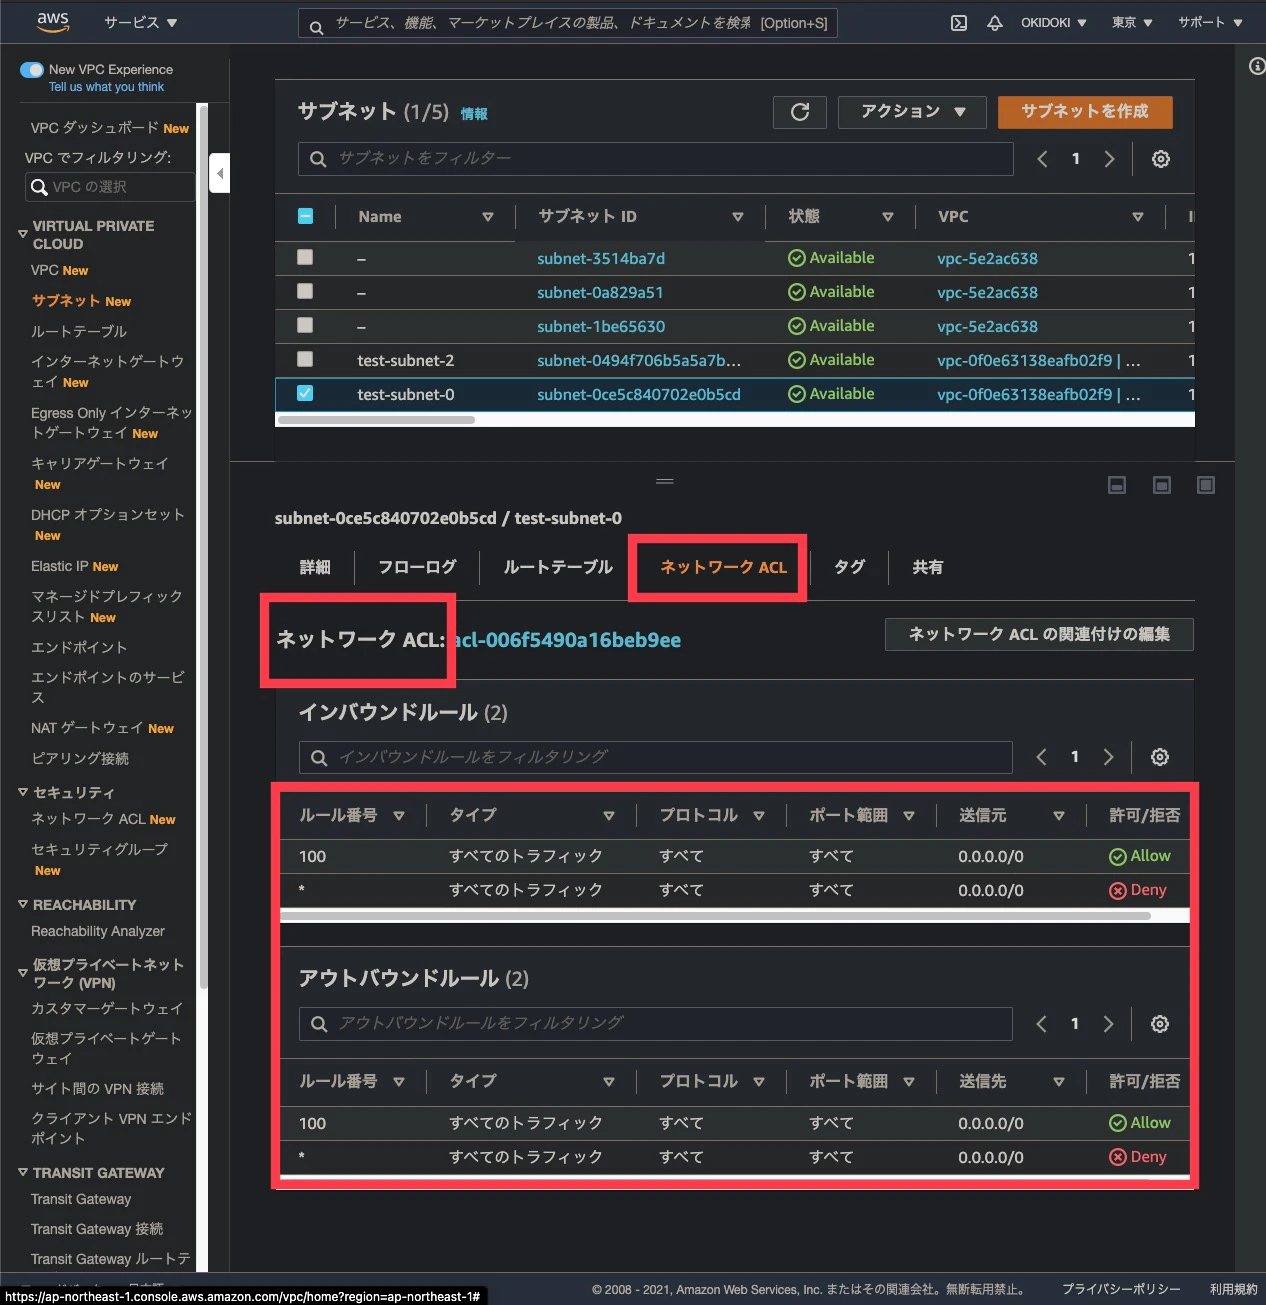Switch to the 詳細 details tab

coord(315,567)
